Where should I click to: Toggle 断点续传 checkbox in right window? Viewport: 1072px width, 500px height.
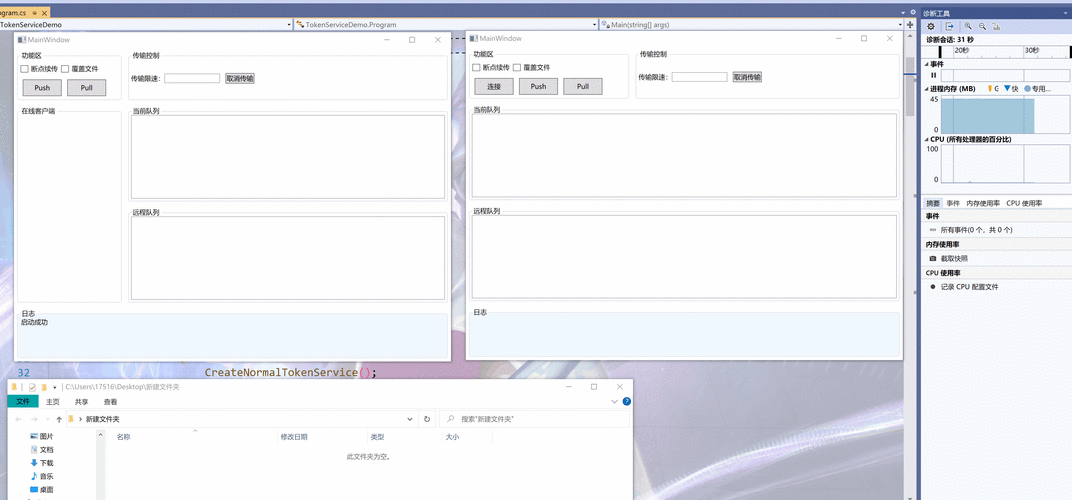point(477,68)
